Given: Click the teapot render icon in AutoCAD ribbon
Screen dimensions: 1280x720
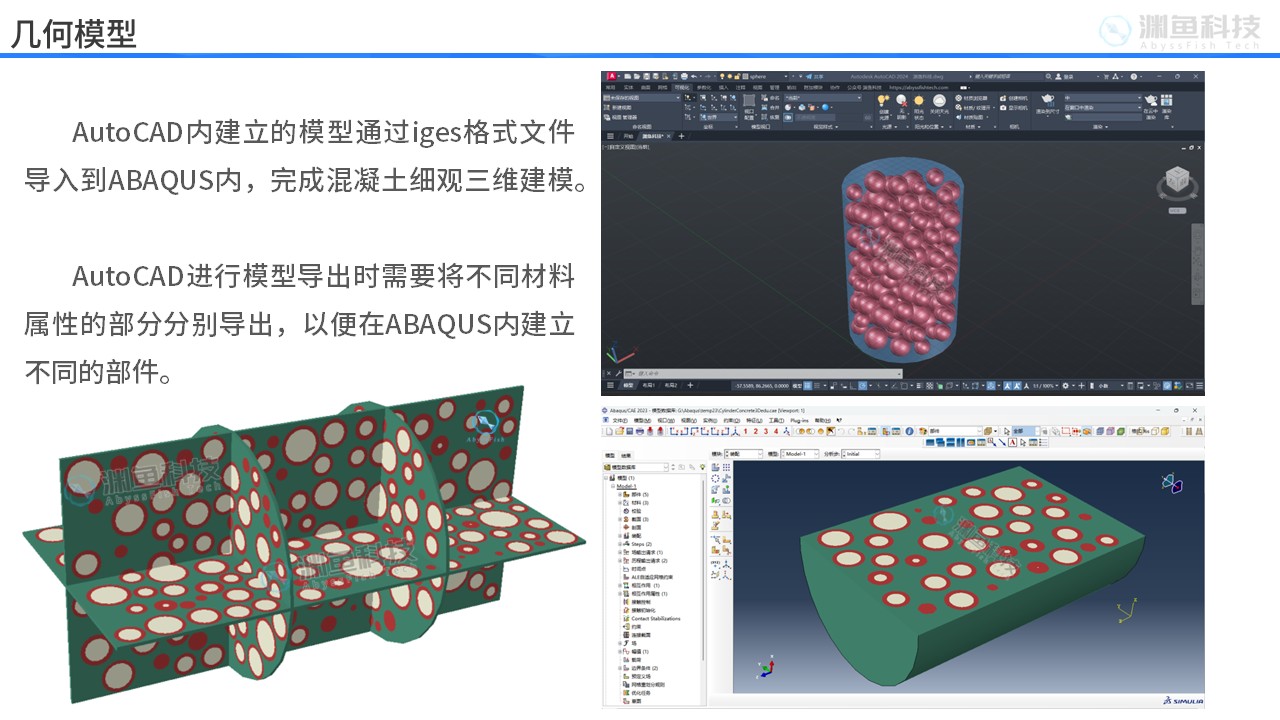Looking at the screenshot, I should [x=1047, y=100].
